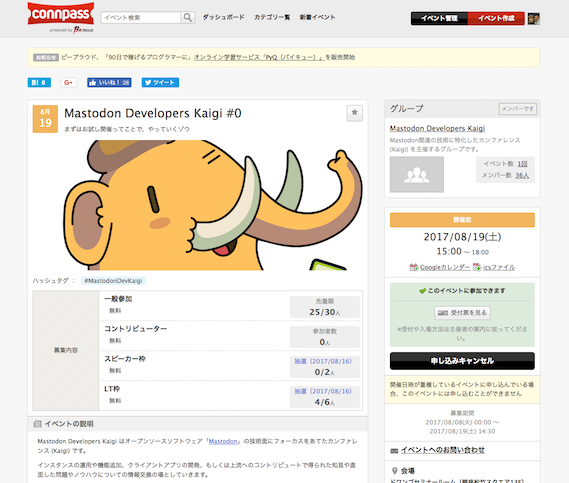Click the 4/6人 LT count
Image resolution: width=569 pixels, height=483 pixels.
[x=324, y=402]
